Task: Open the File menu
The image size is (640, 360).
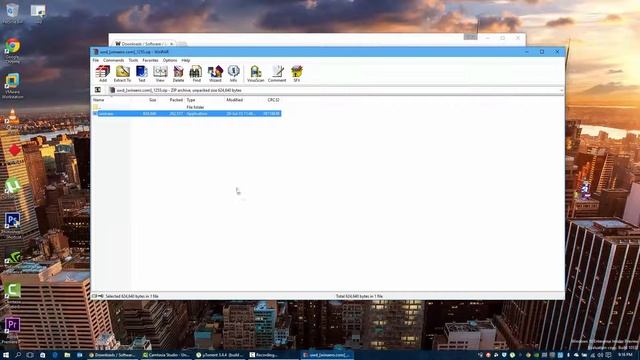Action: (96, 60)
